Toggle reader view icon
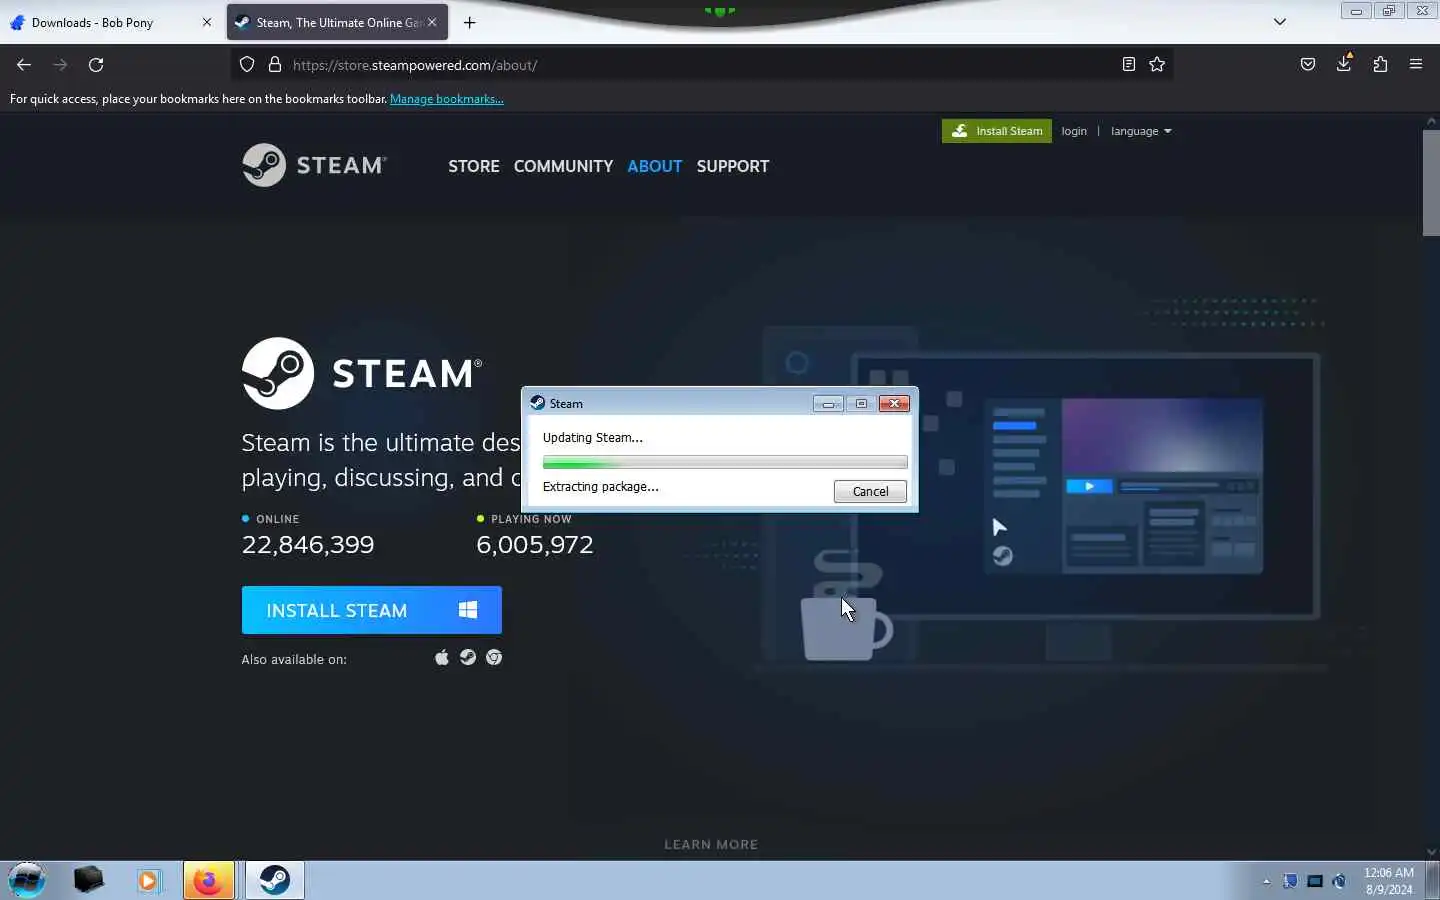 pyautogui.click(x=1128, y=65)
